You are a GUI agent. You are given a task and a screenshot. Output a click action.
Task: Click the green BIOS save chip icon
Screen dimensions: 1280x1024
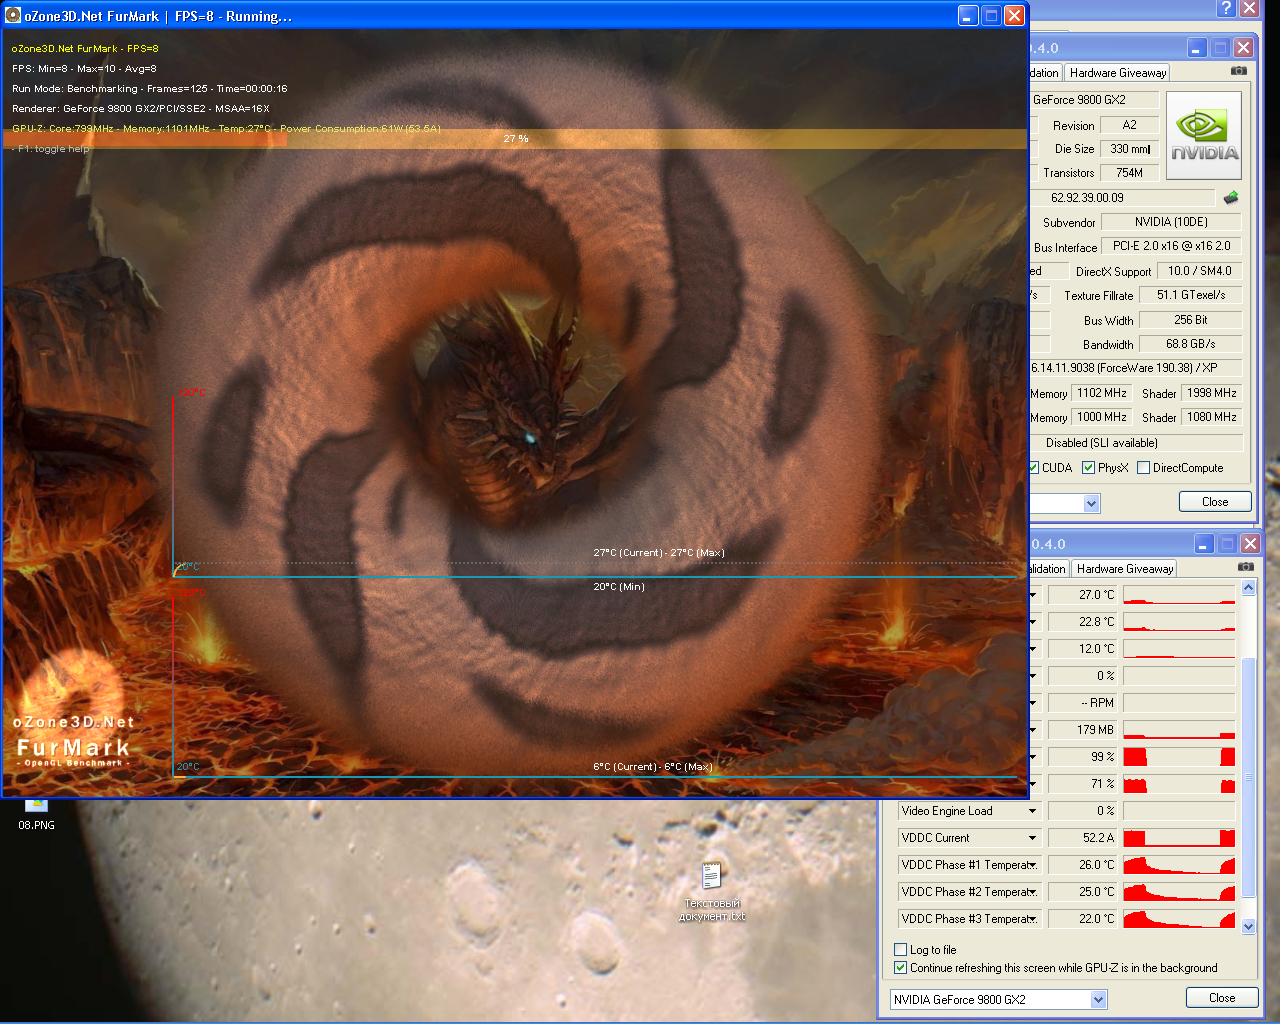(x=1231, y=197)
